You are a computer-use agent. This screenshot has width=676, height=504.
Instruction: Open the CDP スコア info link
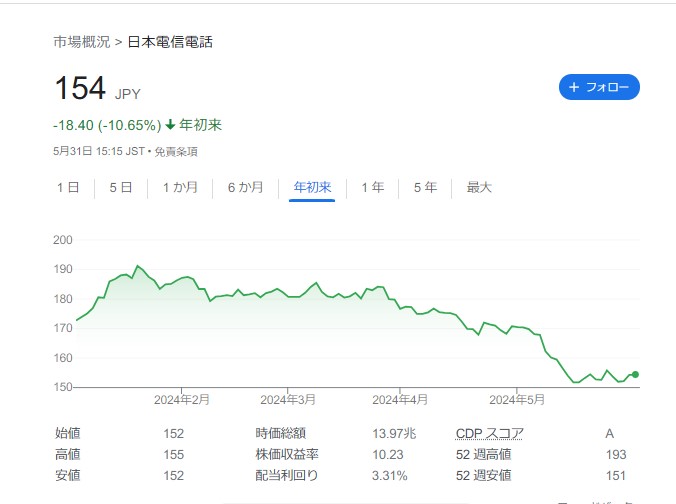pyautogui.click(x=490, y=433)
